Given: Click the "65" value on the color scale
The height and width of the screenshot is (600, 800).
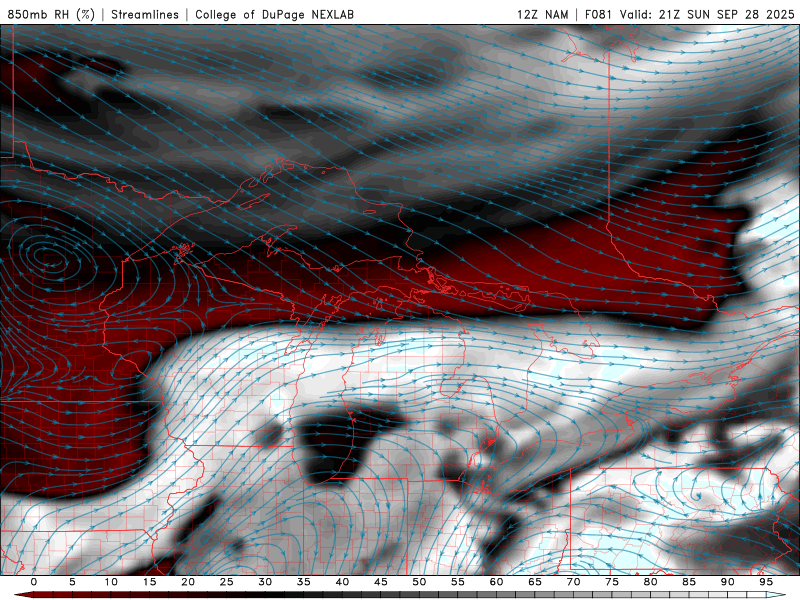Looking at the screenshot, I should coord(535,582).
